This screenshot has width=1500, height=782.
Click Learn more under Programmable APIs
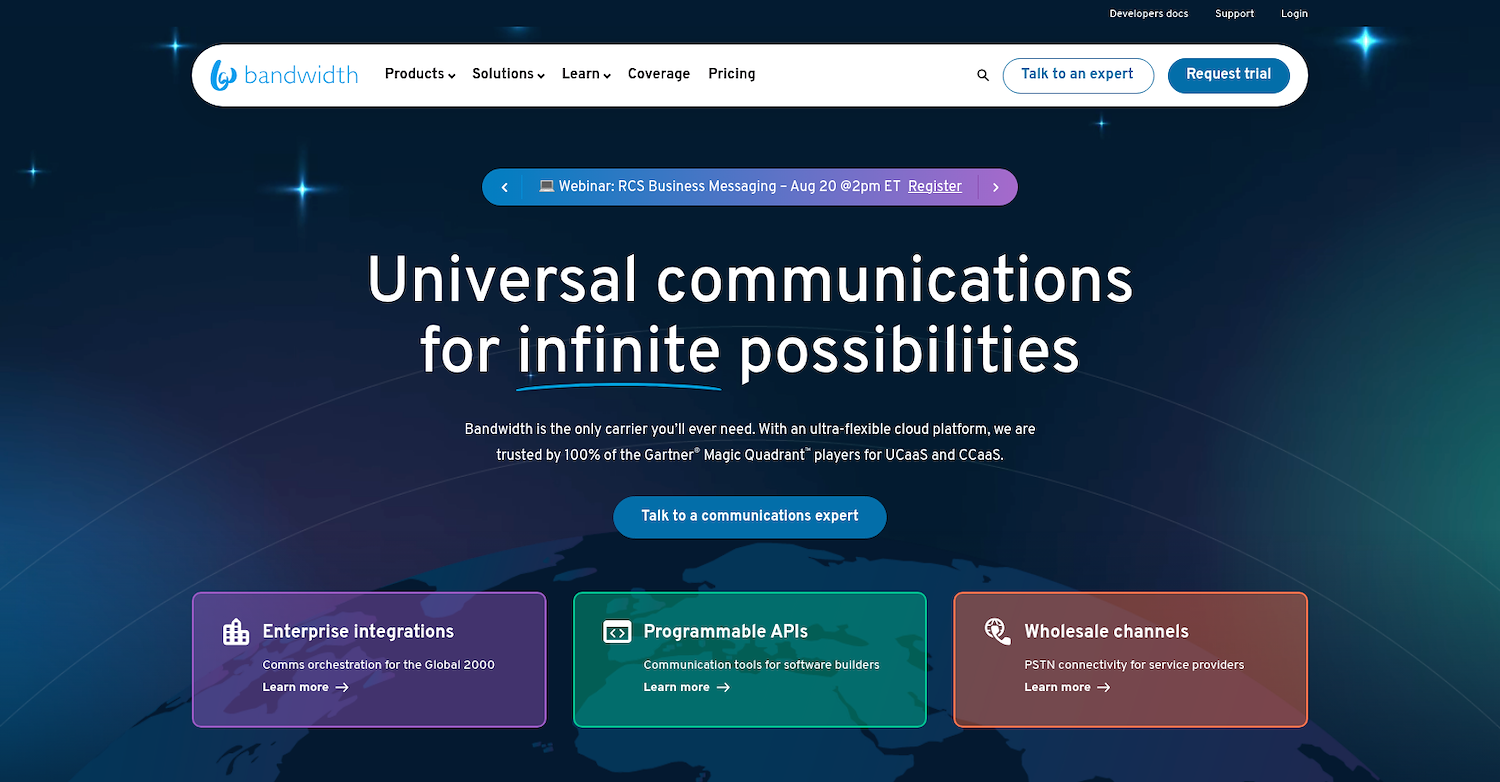point(677,688)
